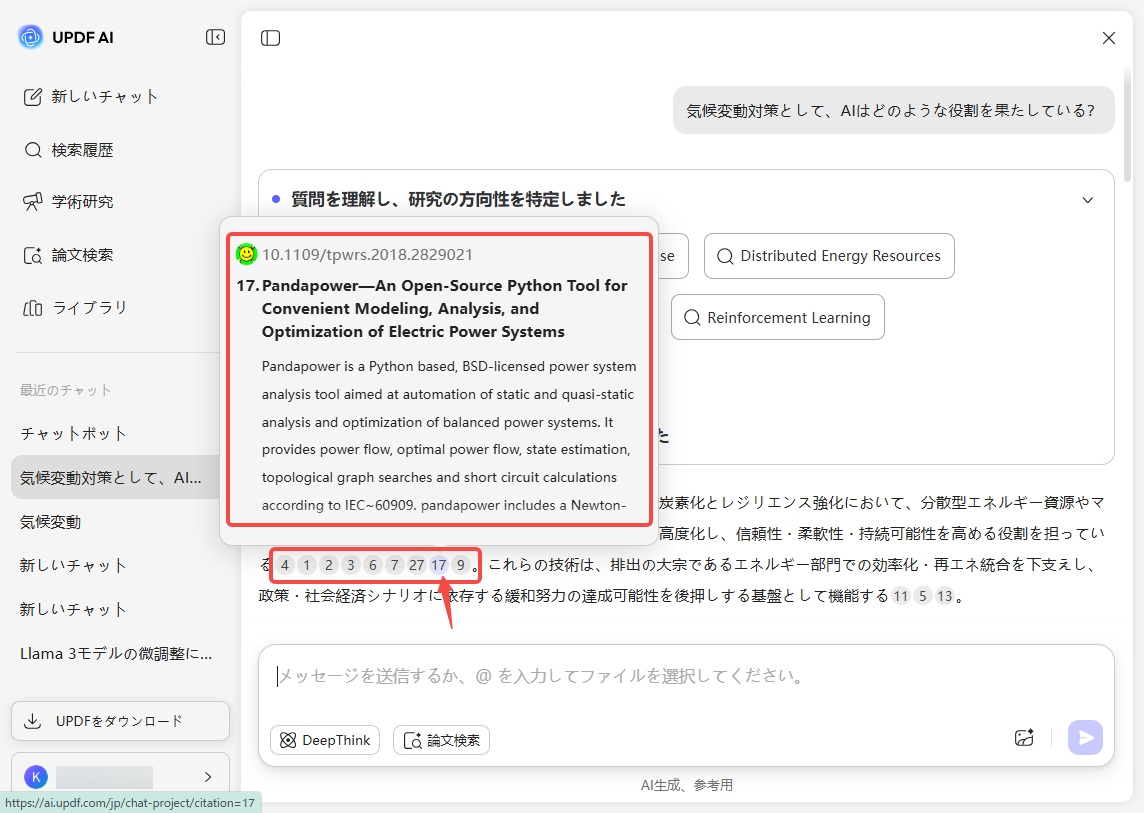Click the image upload icon in the input box
This screenshot has height=813, width=1144.
pos(1024,738)
